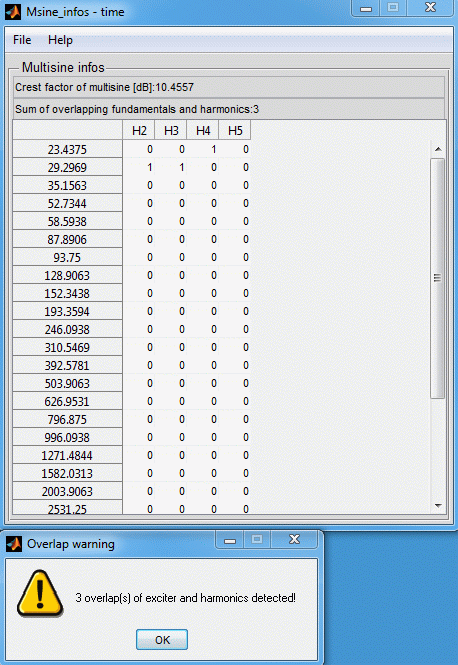The width and height of the screenshot is (458, 665).
Task: Click the MATLAB icon in Msine_infos title bar
Action: [13, 12]
